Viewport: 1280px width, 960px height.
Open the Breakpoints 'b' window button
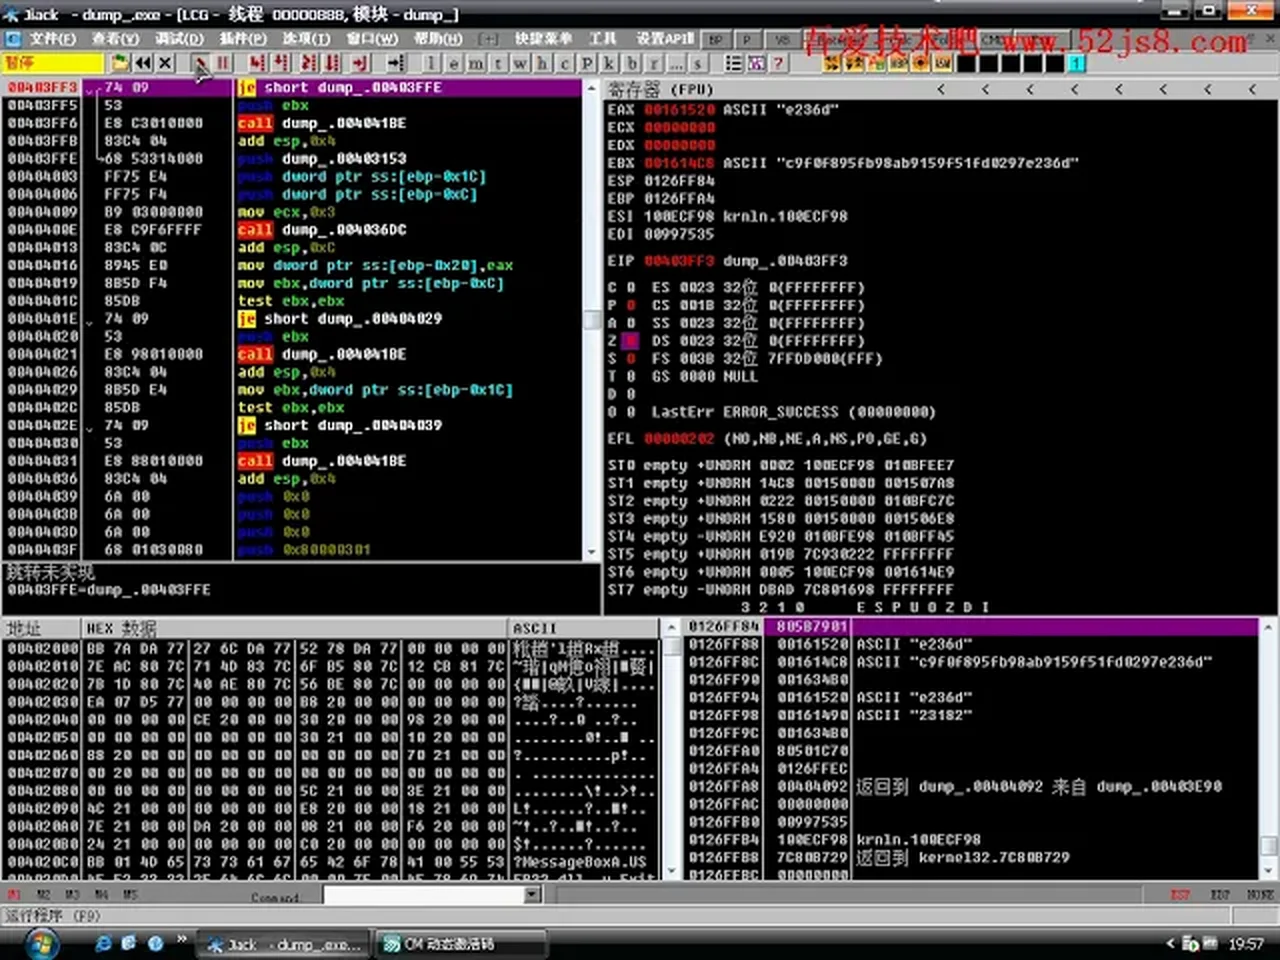tap(632, 63)
